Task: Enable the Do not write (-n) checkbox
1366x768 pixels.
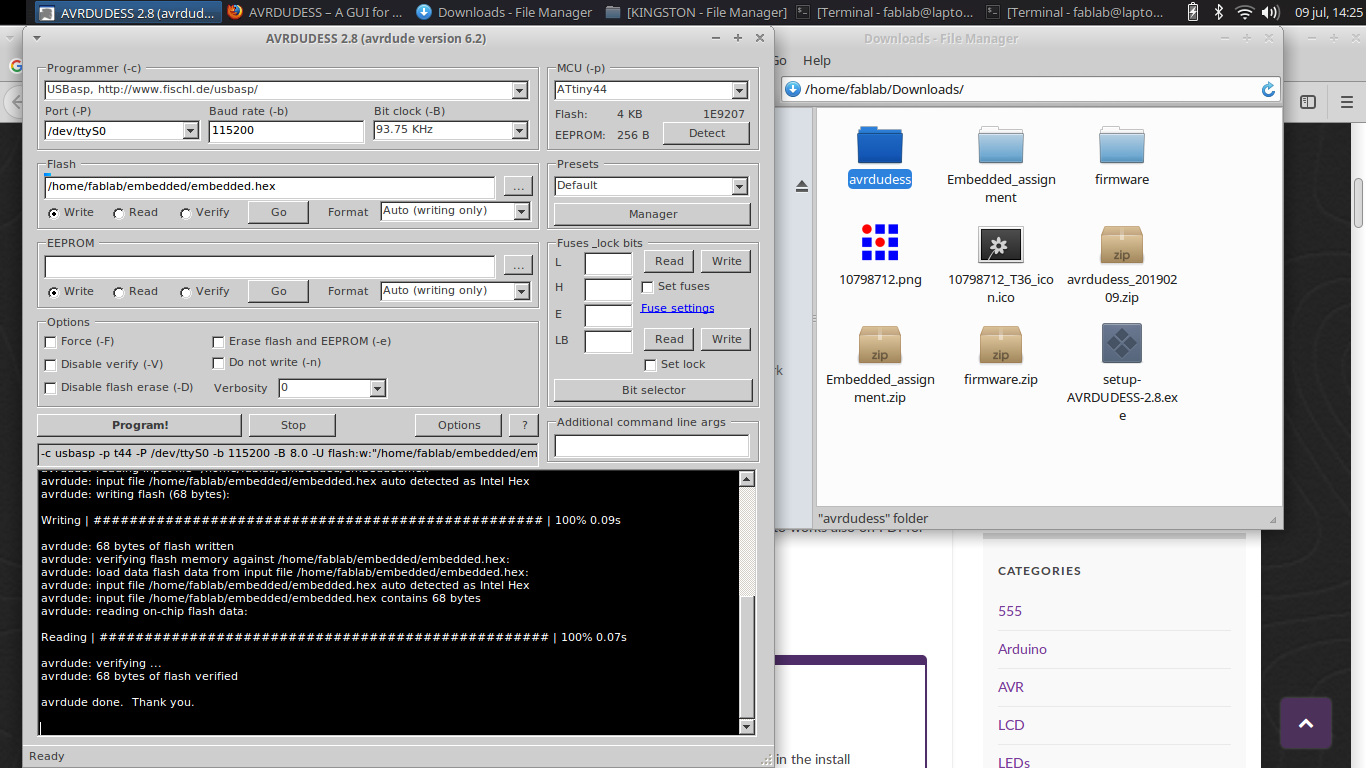Action: pos(219,364)
